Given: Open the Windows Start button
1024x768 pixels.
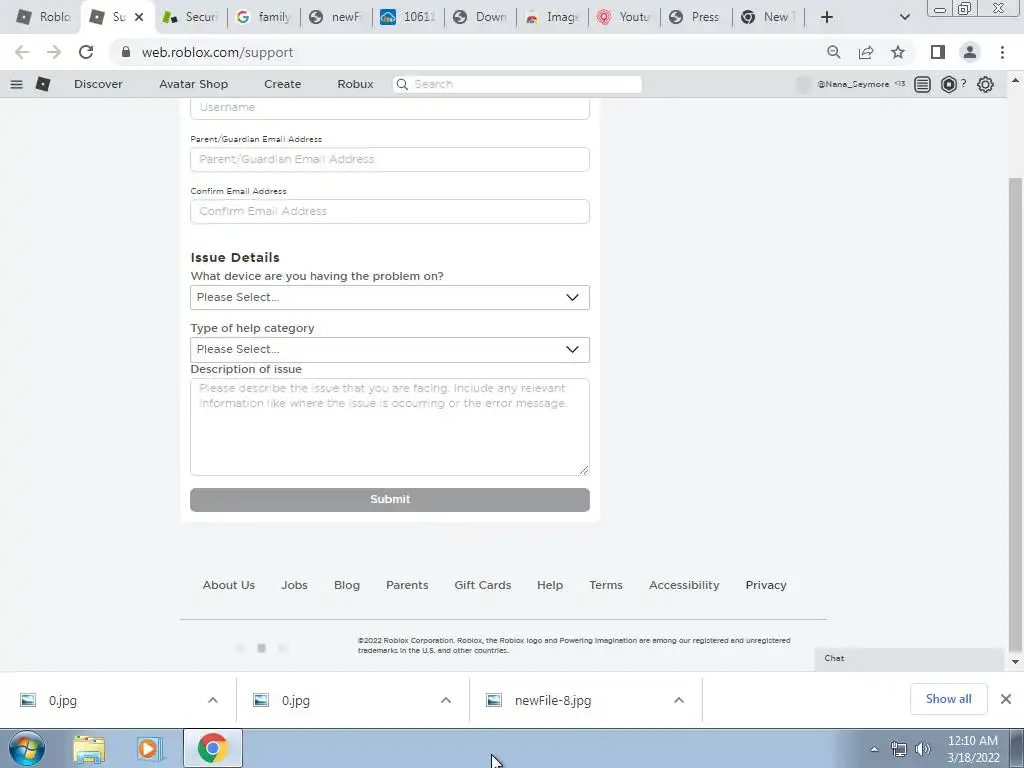Looking at the screenshot, I should click(27, 748).
